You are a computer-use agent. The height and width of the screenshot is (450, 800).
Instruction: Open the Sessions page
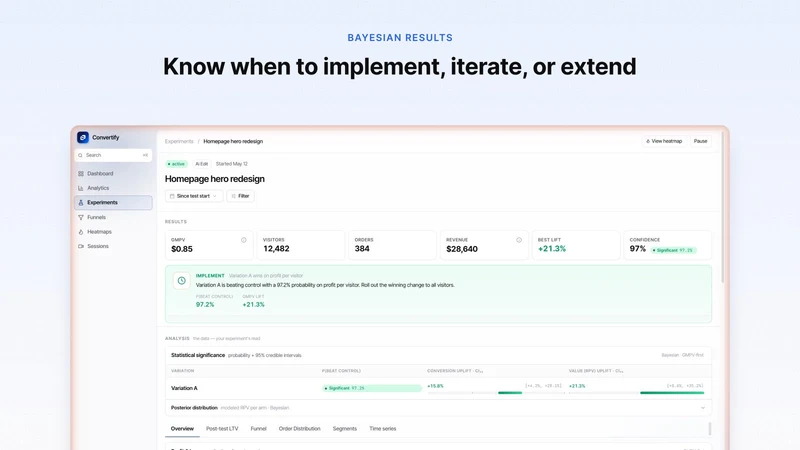[113, 246]
